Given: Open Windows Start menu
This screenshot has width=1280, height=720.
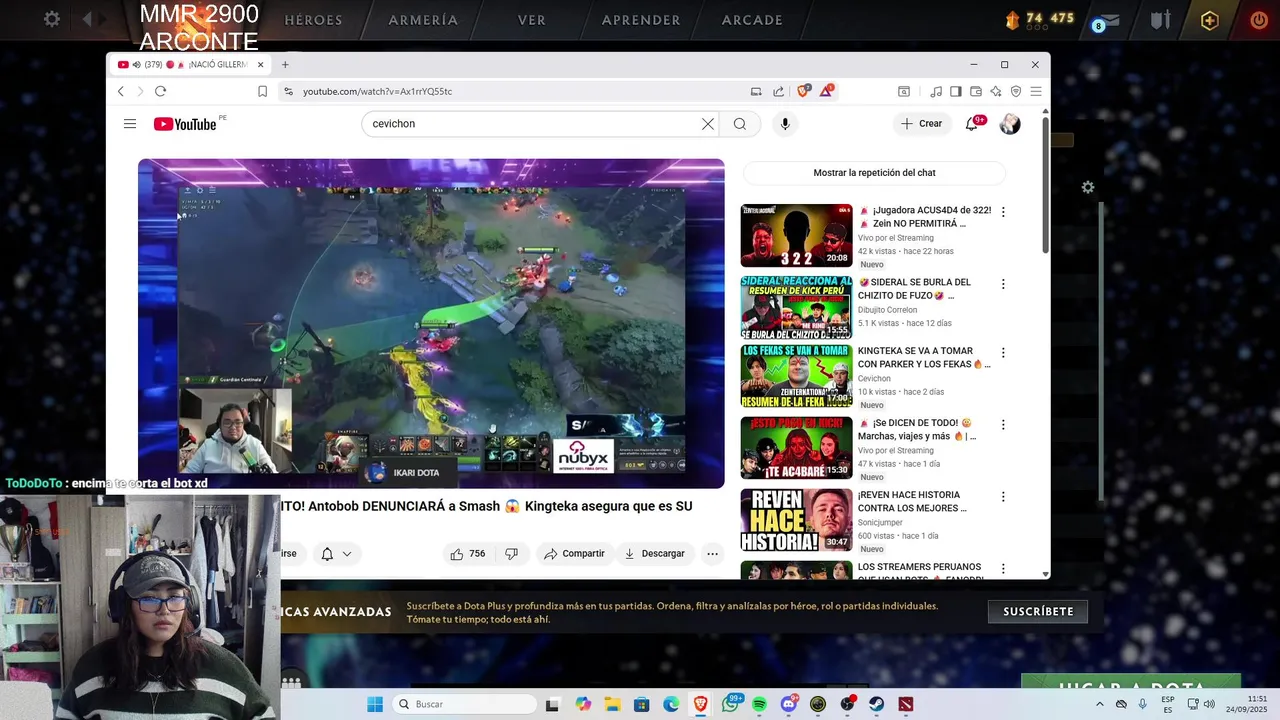Looking at the screenshot, I should pos(375,704).
